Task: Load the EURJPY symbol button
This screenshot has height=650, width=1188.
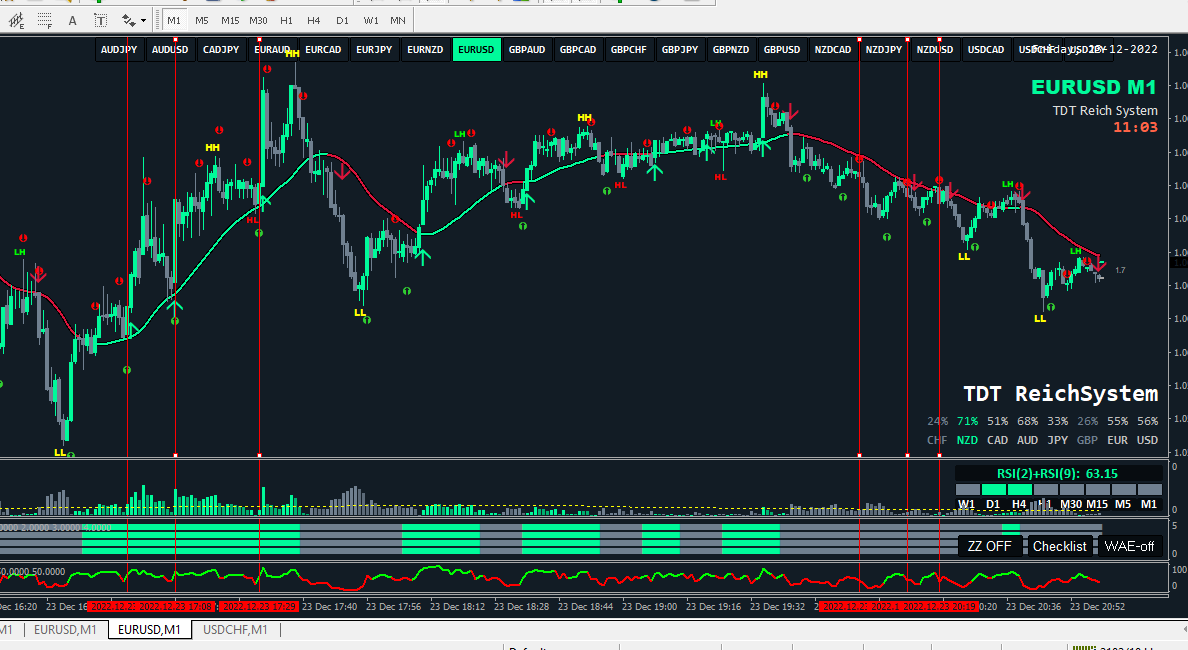Action: tap(374, 49)
